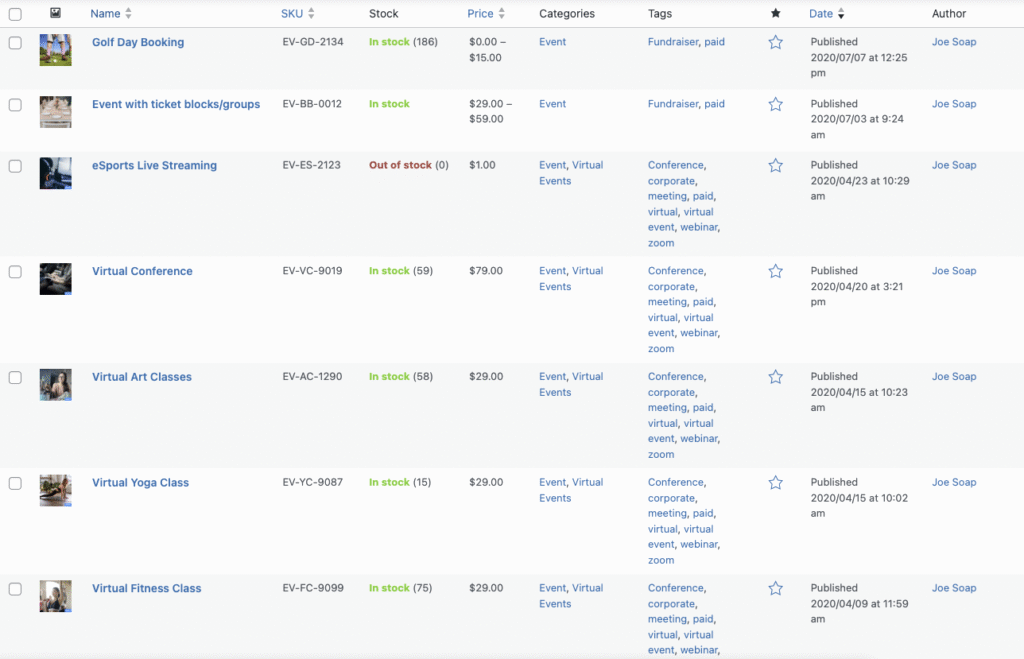Sort the list by SKU column header
This screenshot has width=1024, height=659.
[x=292, y=14]
